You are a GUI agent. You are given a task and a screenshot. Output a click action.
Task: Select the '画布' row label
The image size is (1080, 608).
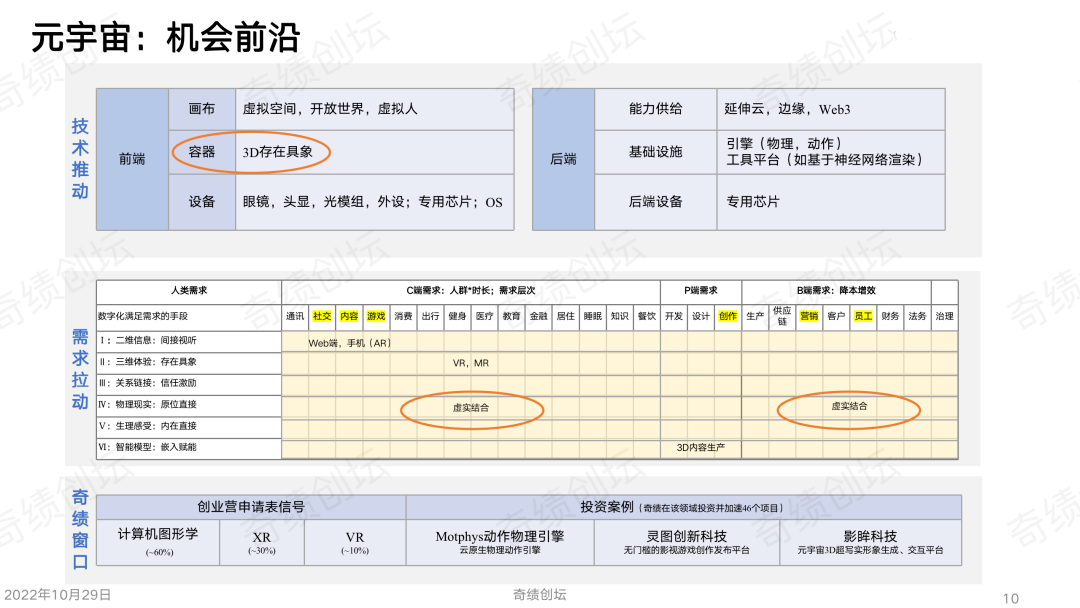[202, 109]
